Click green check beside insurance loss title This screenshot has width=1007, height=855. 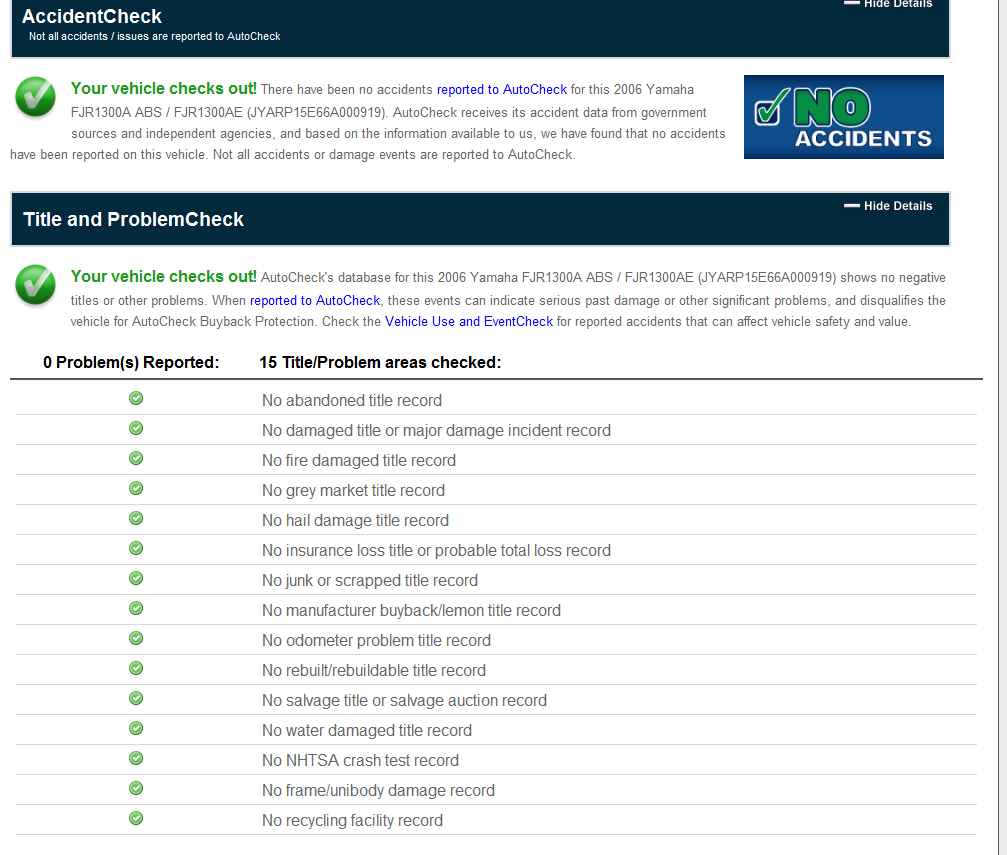pyautogui.click(x=136, y=548)
